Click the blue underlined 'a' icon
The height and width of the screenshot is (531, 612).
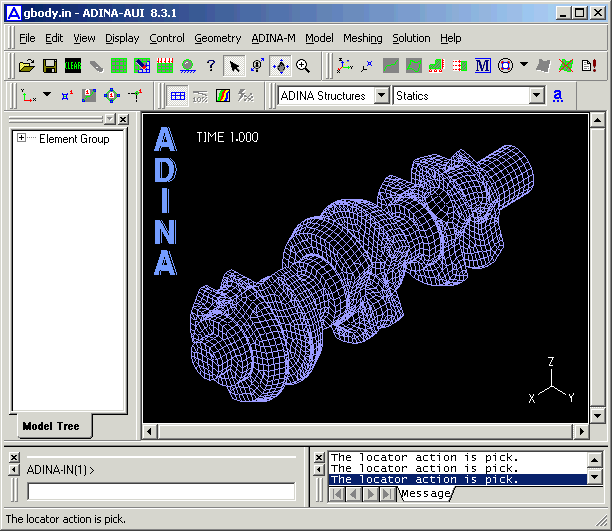click(x=558, y=95)
